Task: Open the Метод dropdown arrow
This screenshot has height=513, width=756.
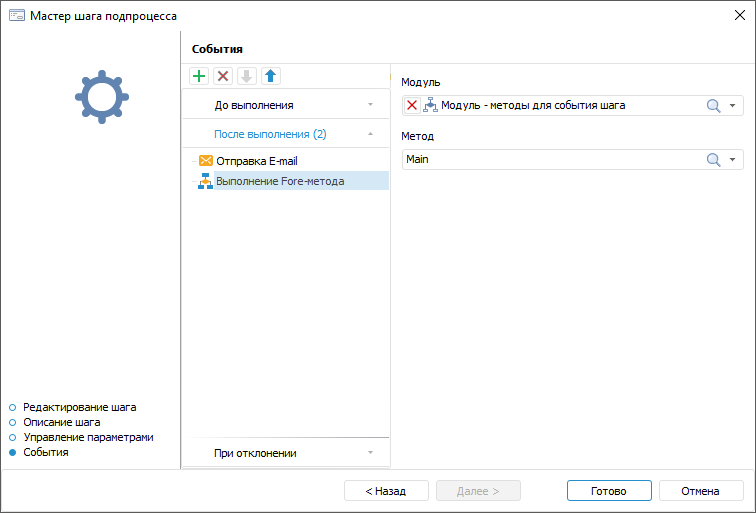Action: tap(733, 159)
